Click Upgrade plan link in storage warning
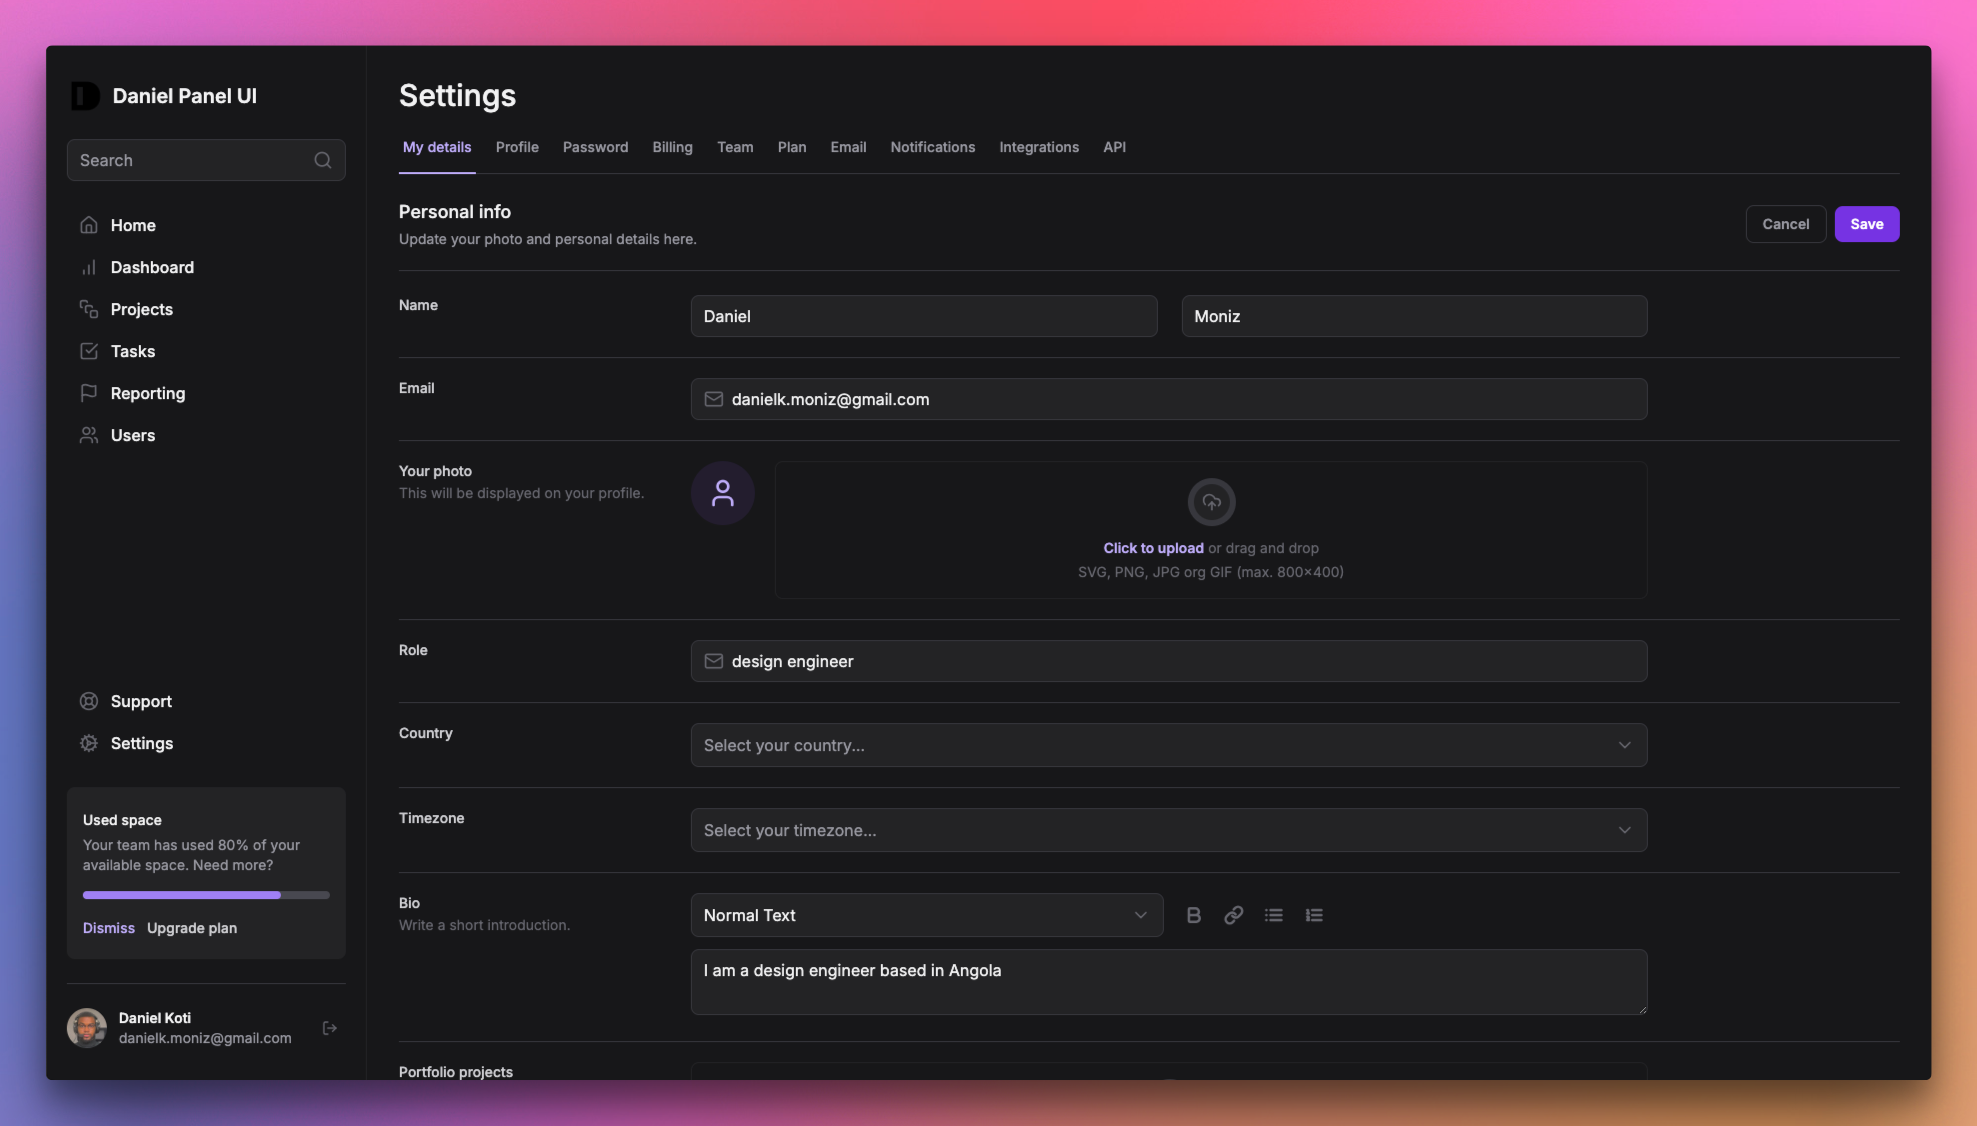This screenshot has width=1977, height=1126. click(x=191, y=928)
